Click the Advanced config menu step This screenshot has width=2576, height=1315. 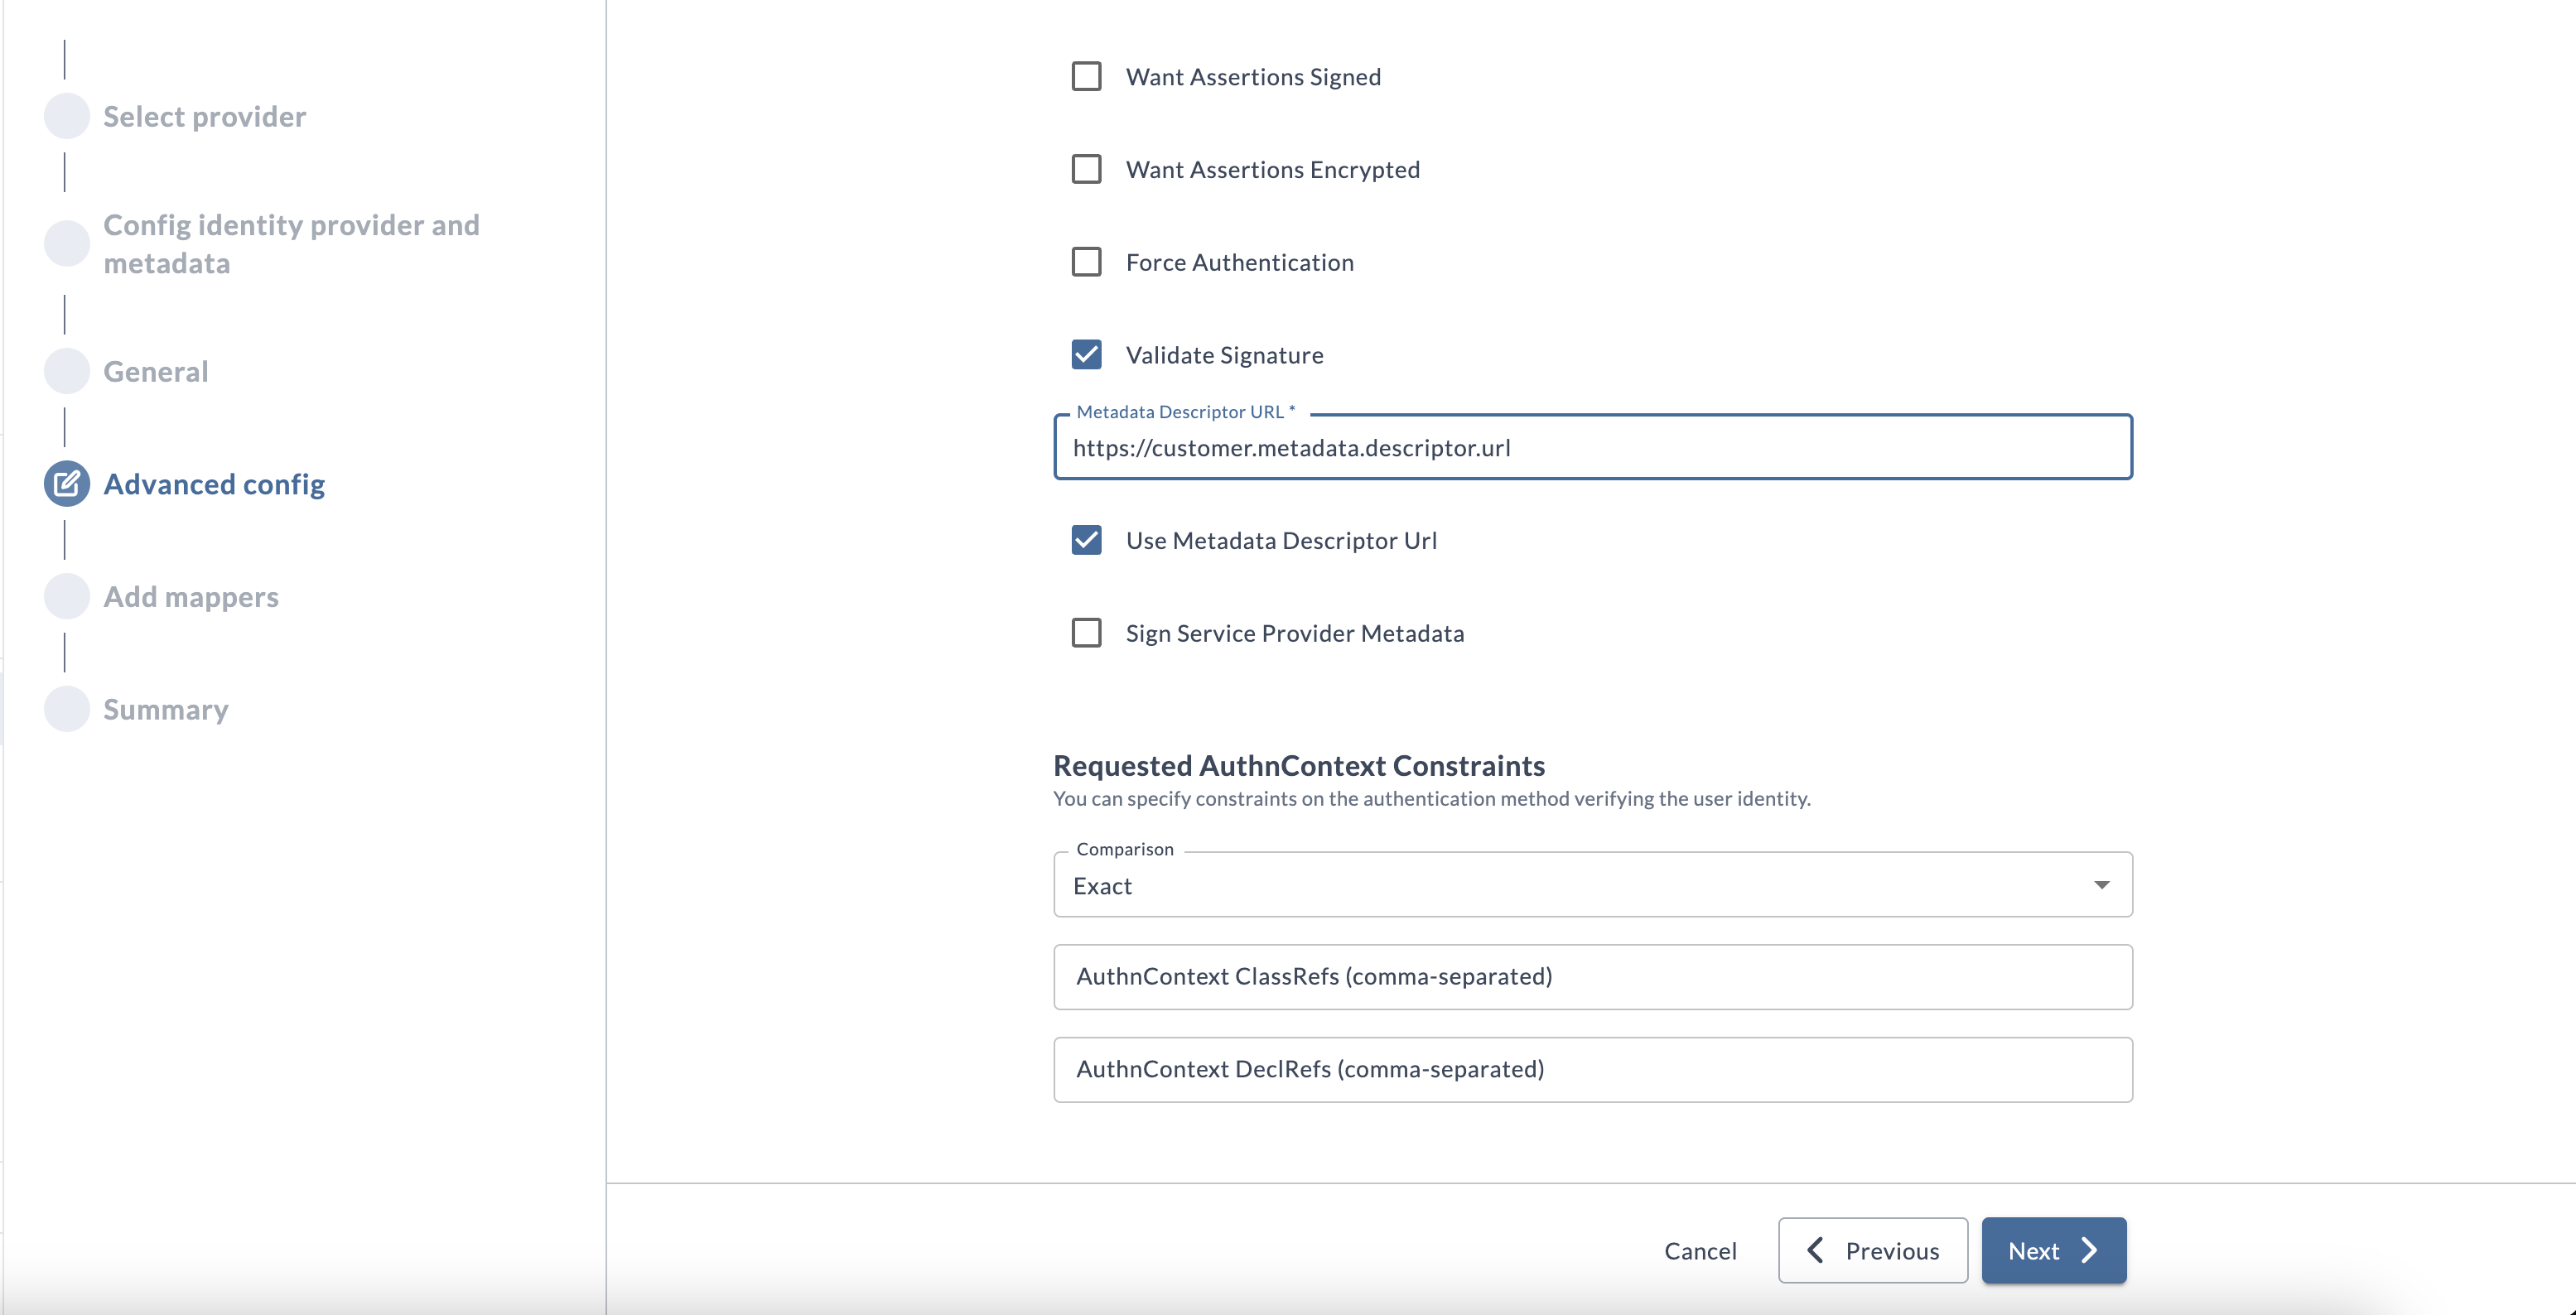(213, 483)
